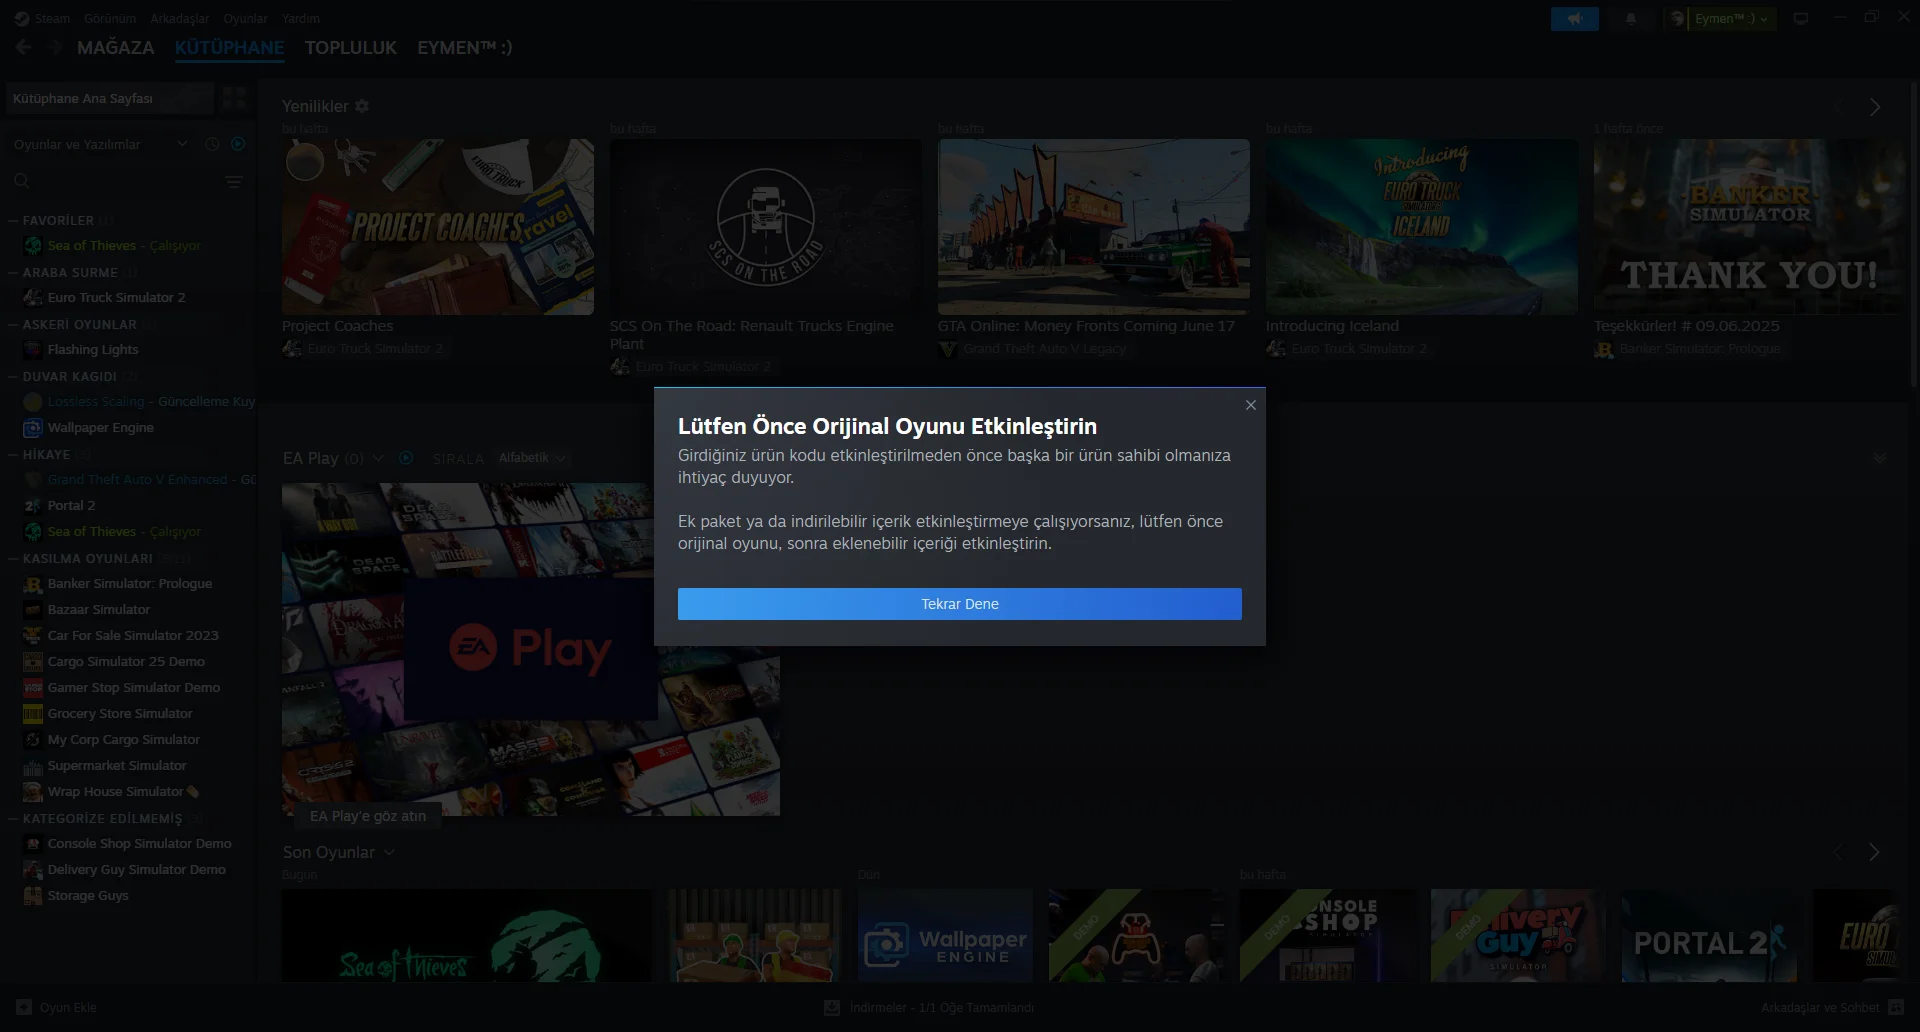Open the Arkadaşlar menu
1920x1032 pixels.
pos(180,19)
